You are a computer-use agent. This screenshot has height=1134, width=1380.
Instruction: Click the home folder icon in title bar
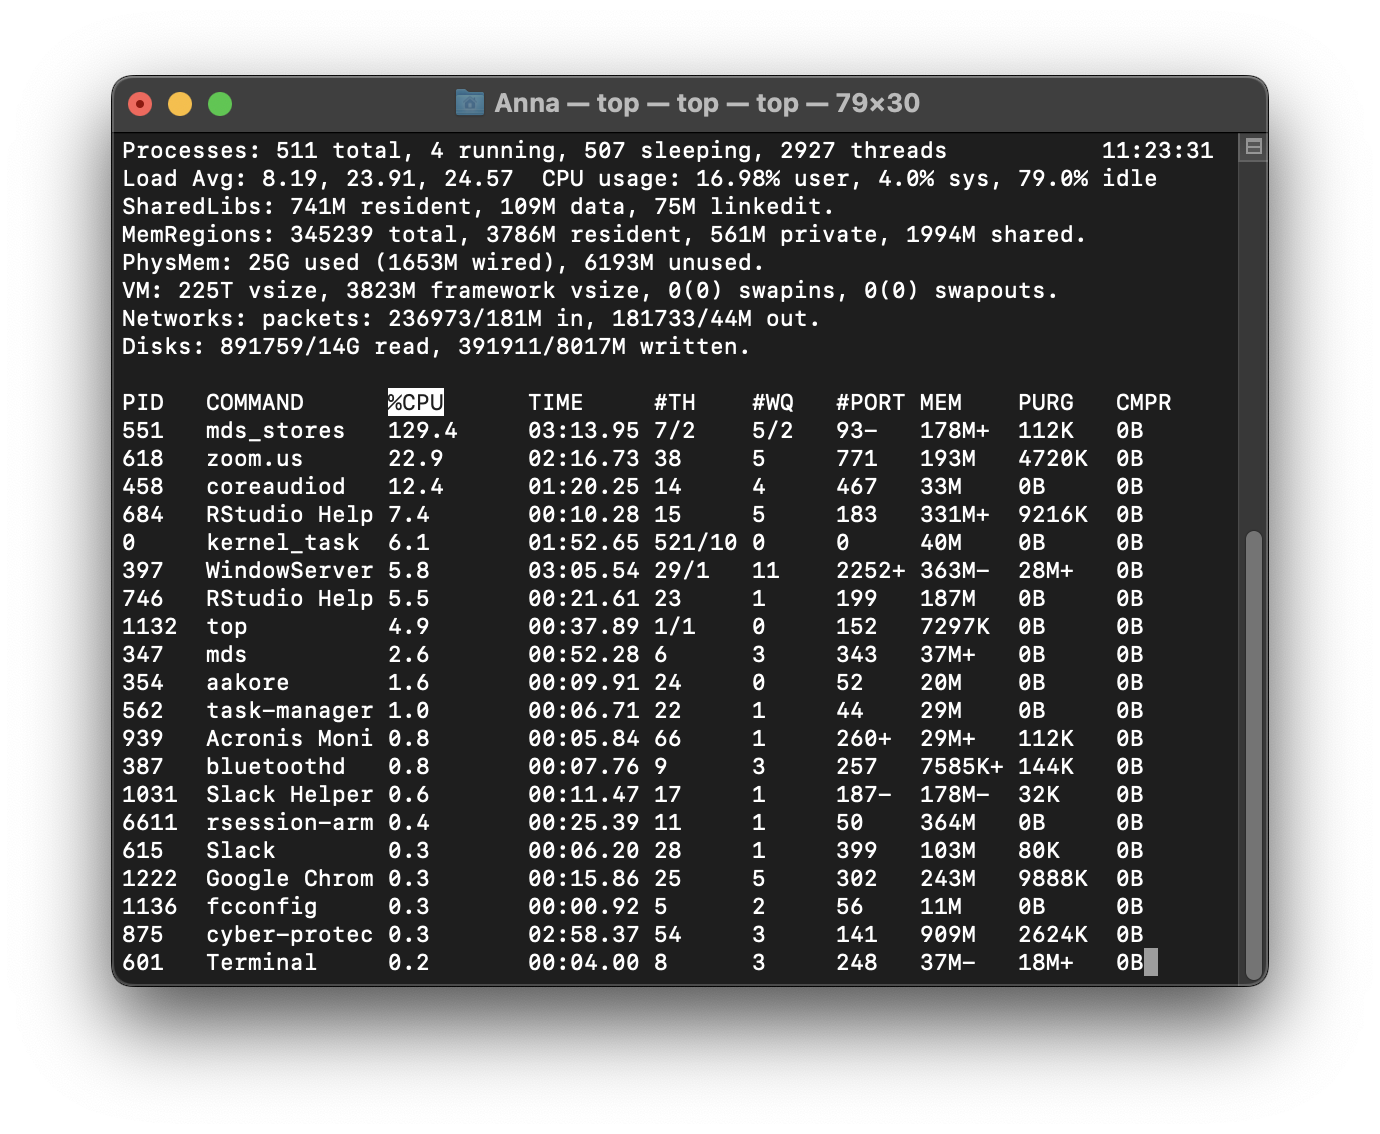pos(469,103)
